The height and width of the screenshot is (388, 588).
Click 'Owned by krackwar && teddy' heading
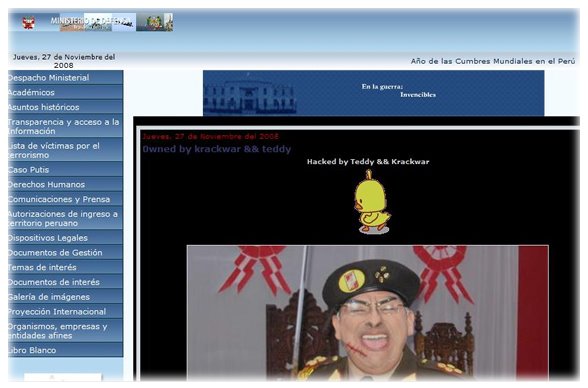click(x=217, y=149)
